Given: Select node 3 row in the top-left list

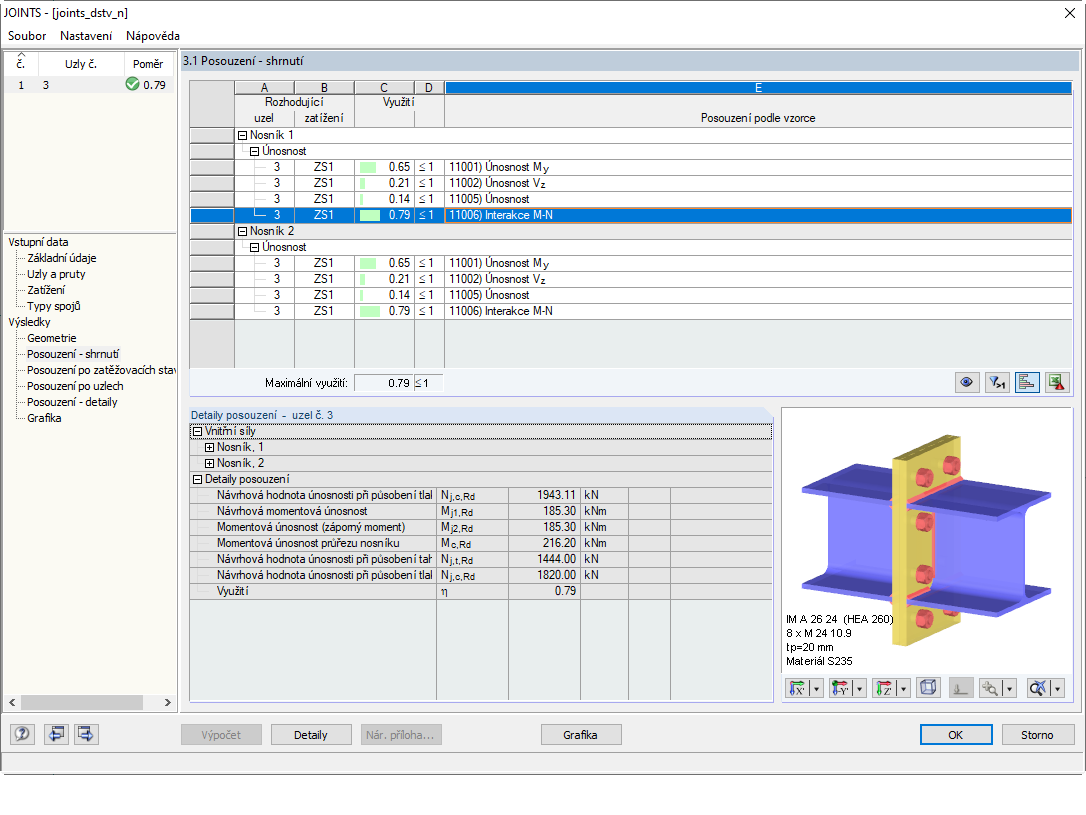Looking at the screenshot, I should 89,84.
